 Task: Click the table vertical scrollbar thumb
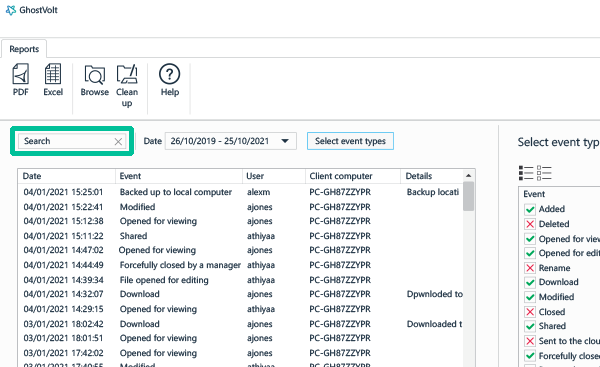pos(468,196)
